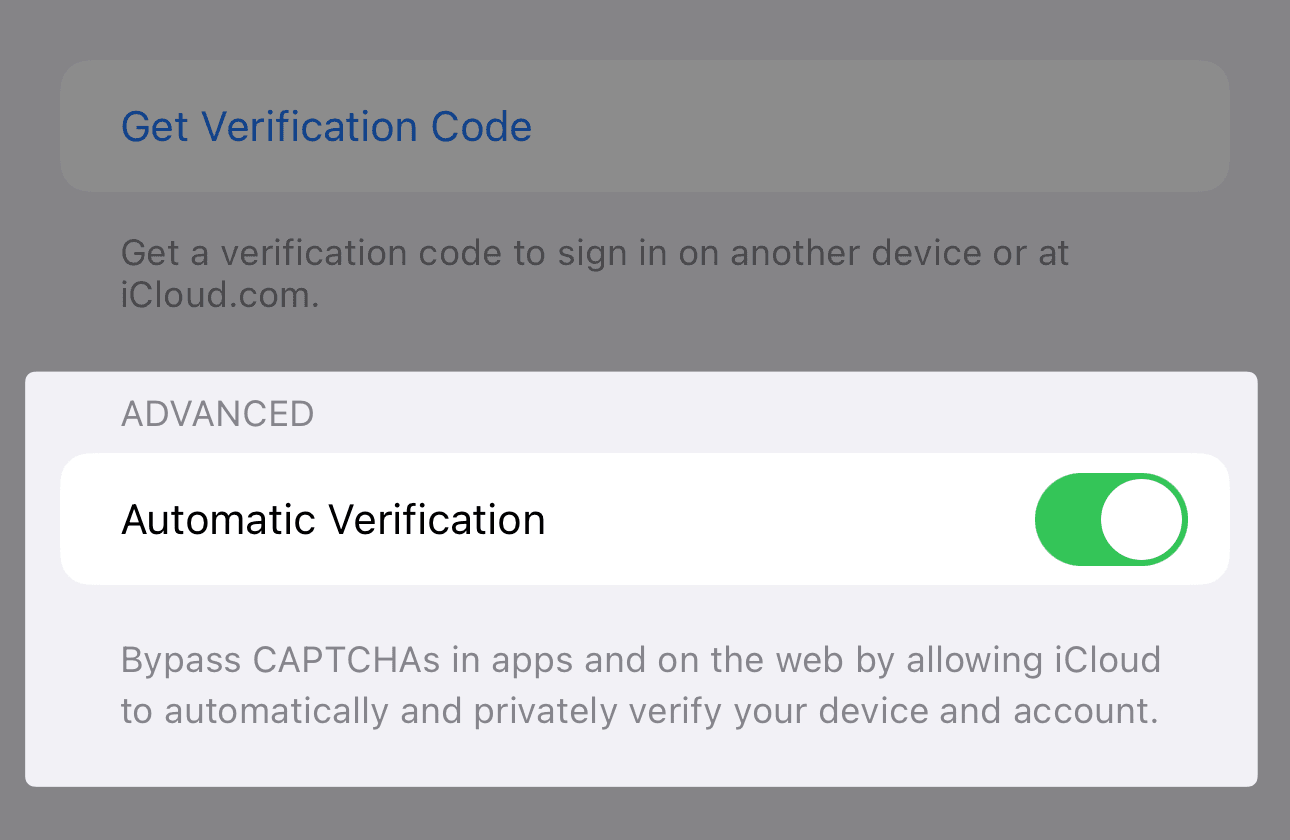Click the word iCloud.com in description

(219, 297)
